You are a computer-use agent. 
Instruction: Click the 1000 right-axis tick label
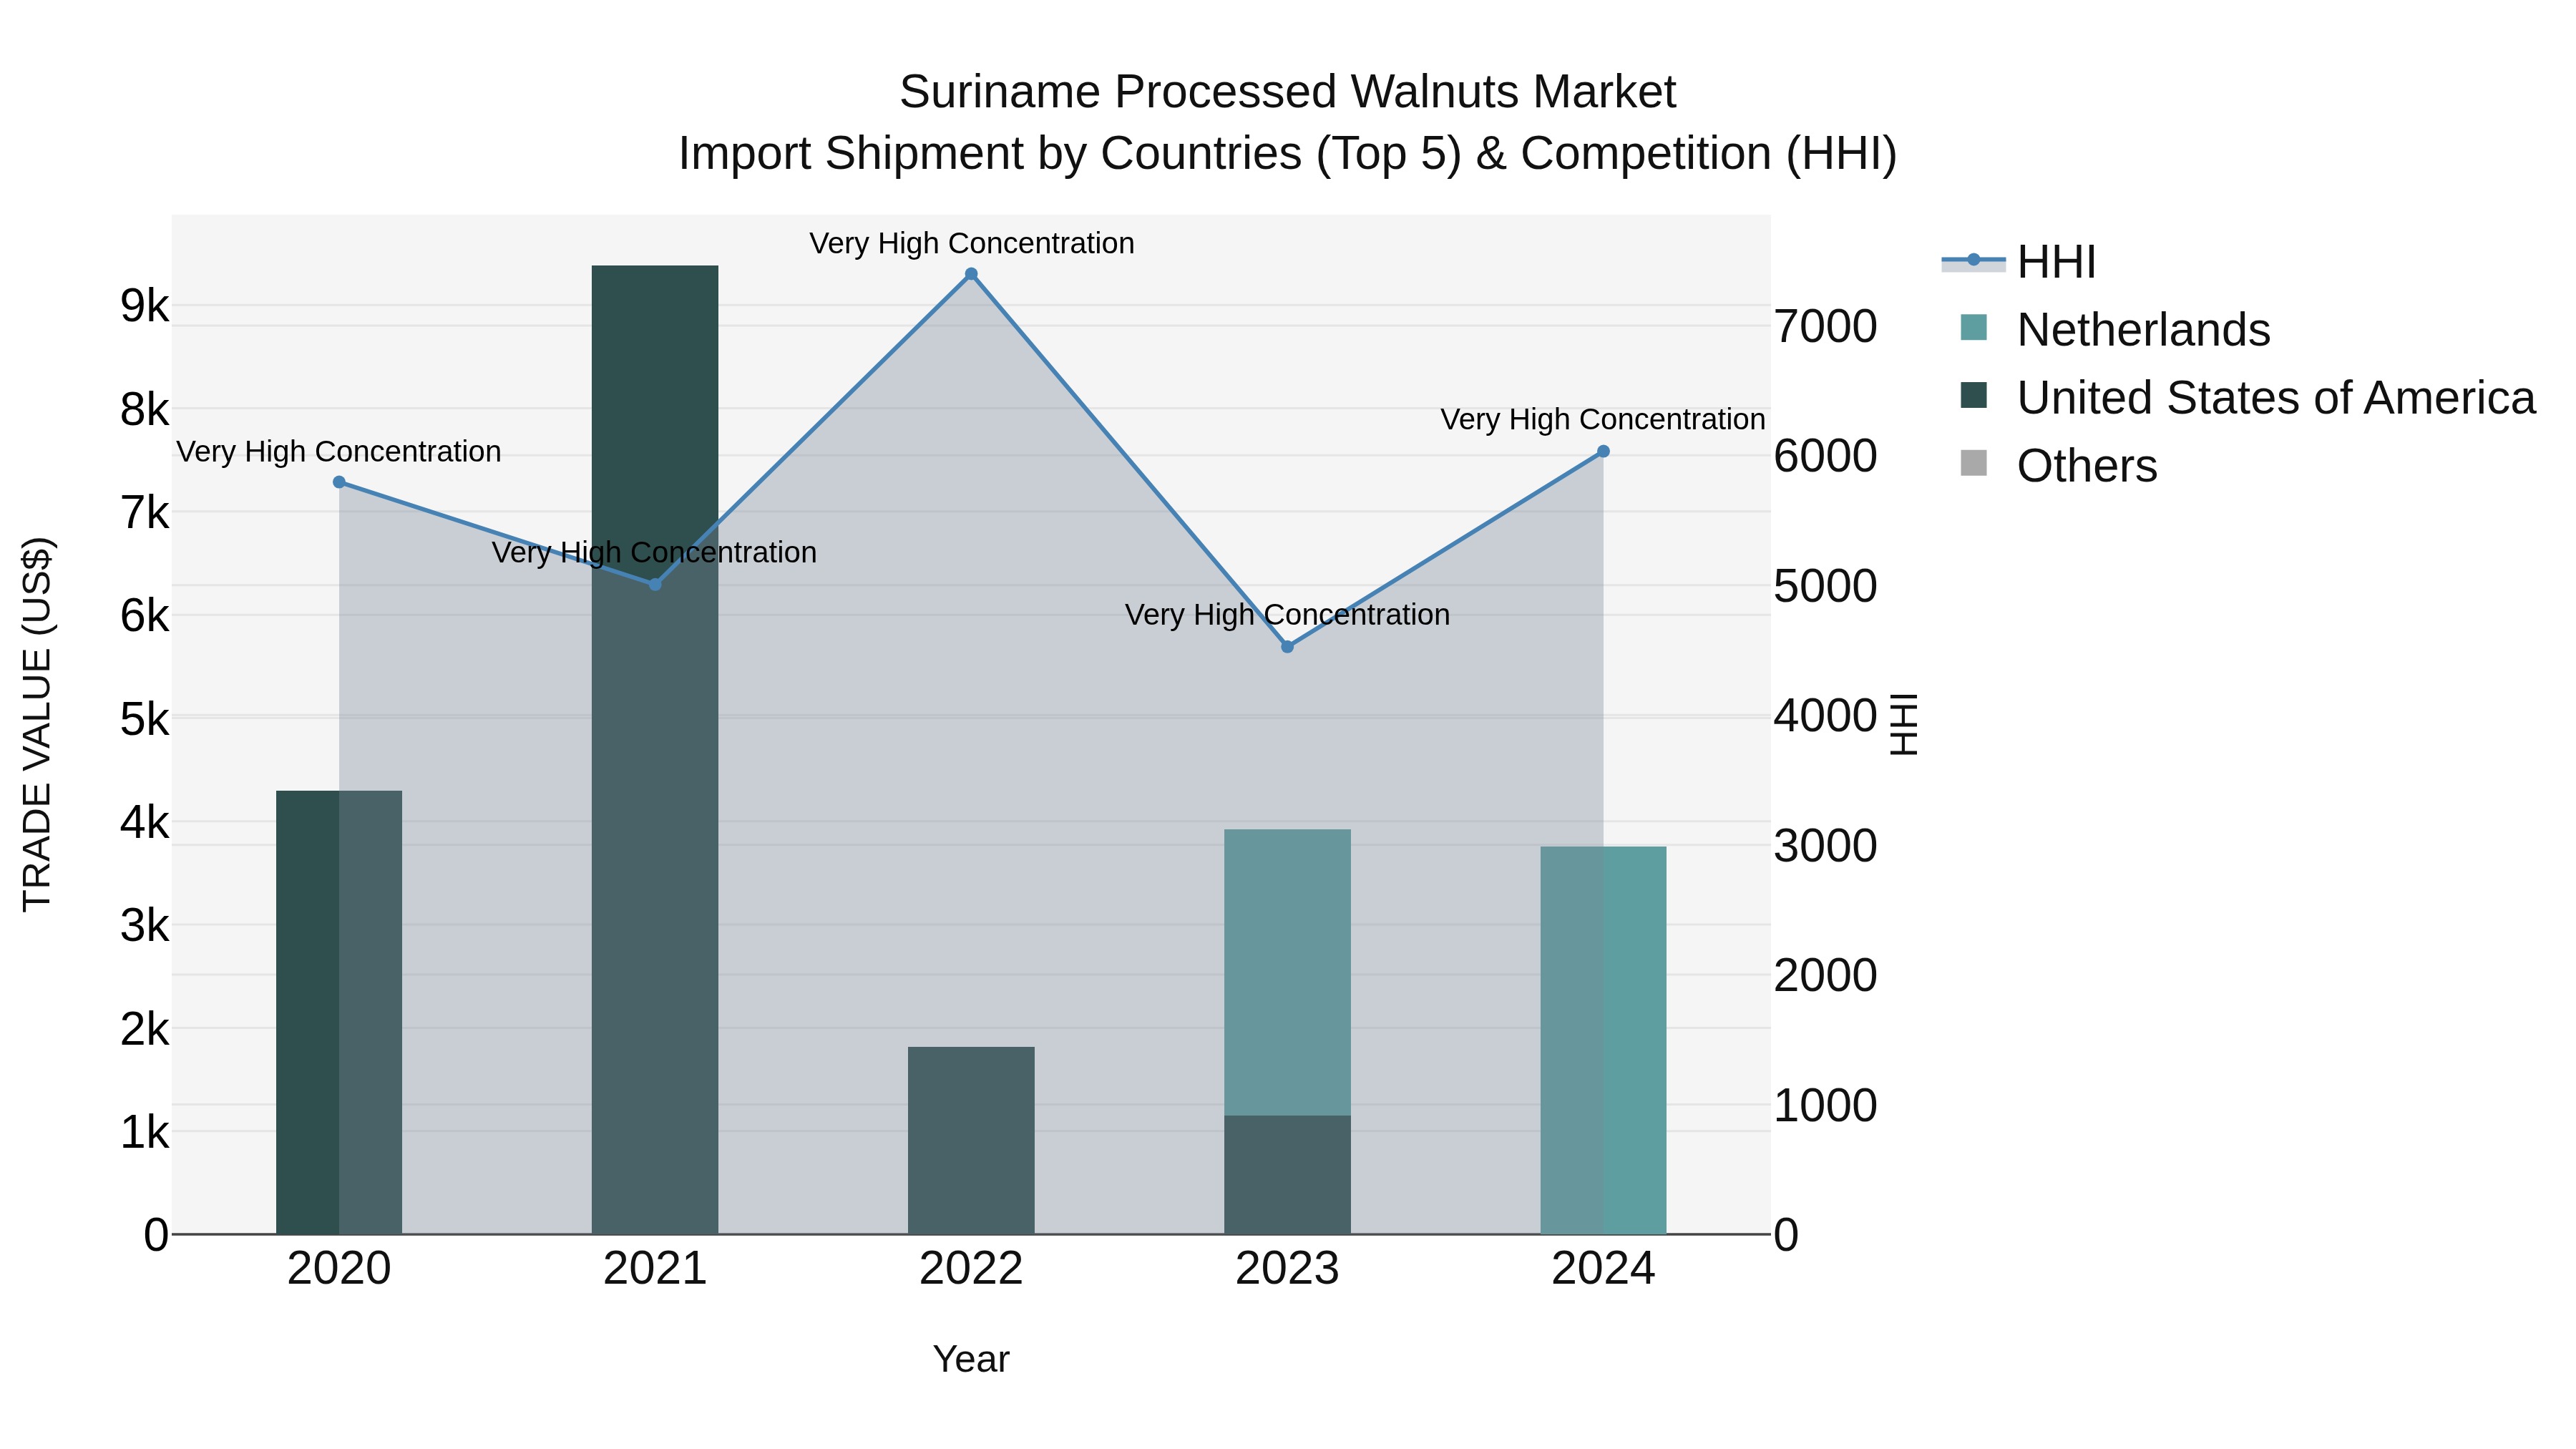tap(1826, 1106)
